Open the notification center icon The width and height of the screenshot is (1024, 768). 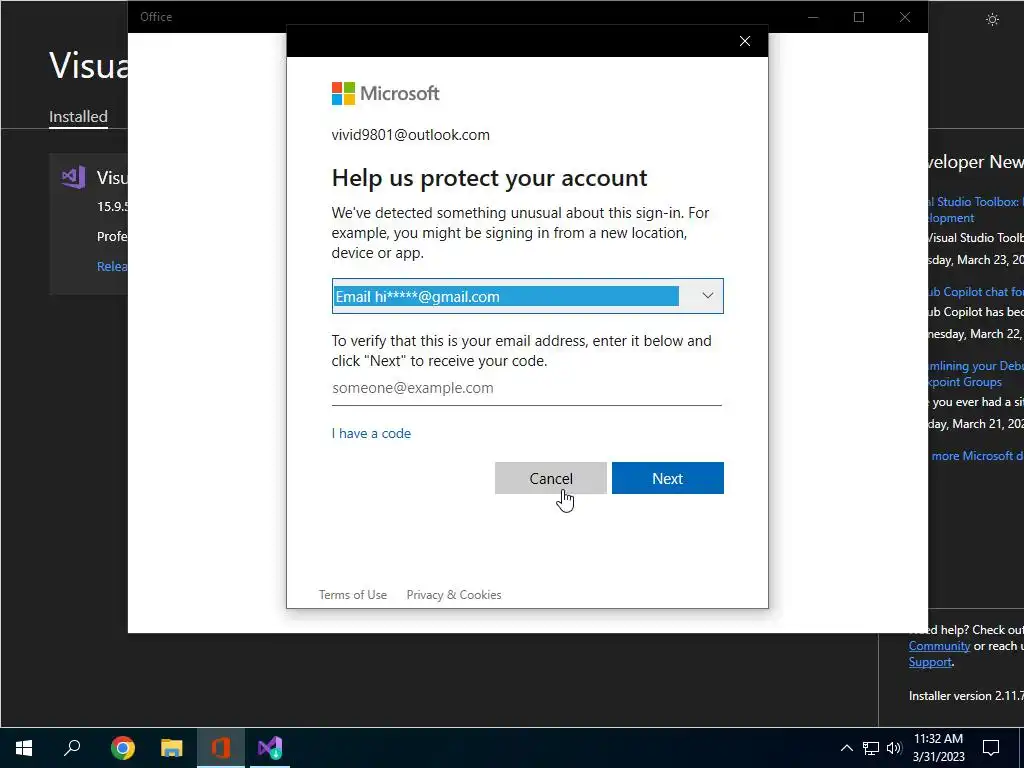coord(991,748)
